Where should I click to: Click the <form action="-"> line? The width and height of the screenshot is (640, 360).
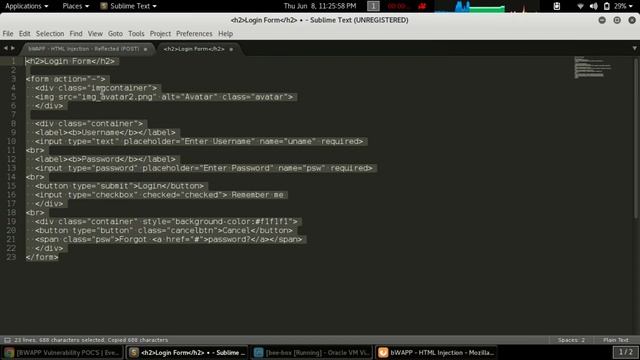tap(65, 79)
